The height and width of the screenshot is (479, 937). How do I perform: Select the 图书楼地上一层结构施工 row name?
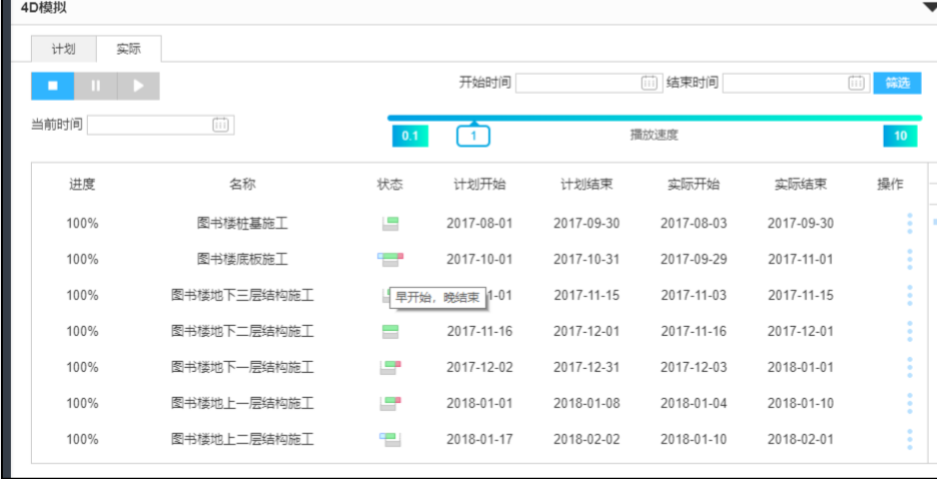point(242,403)
